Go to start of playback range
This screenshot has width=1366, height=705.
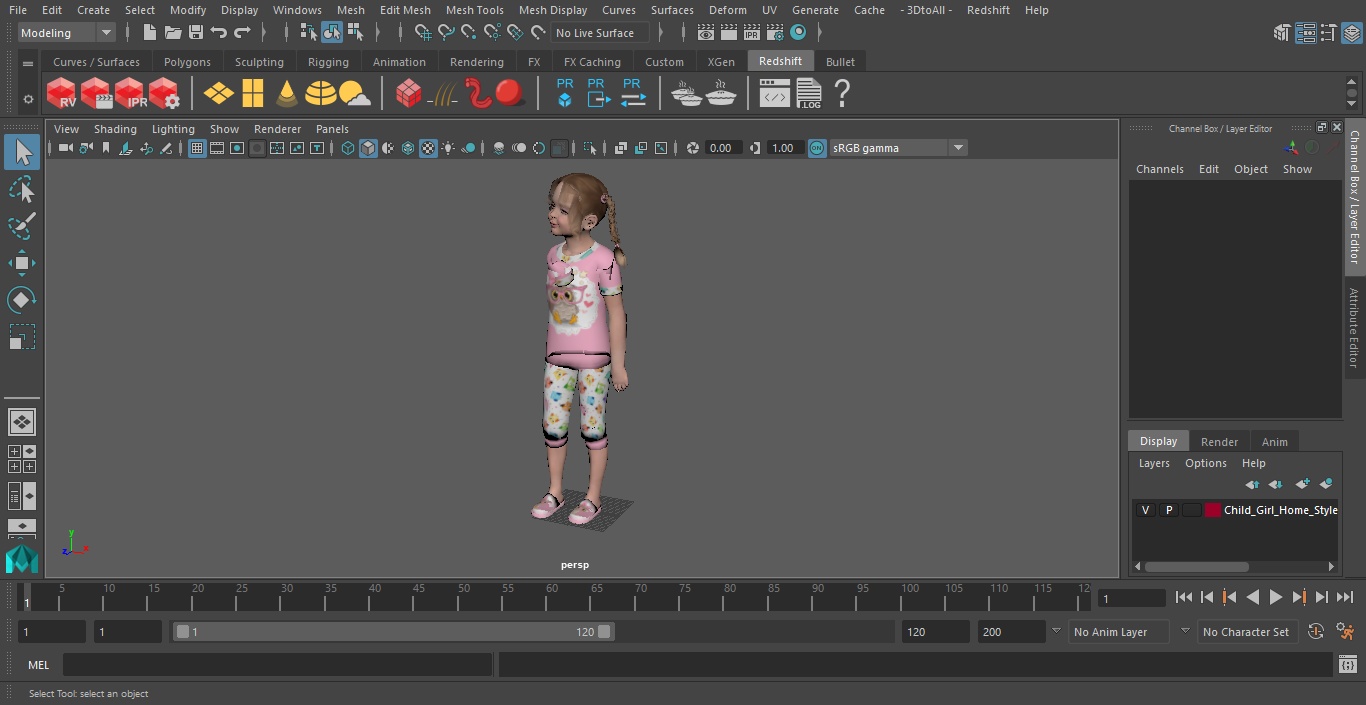pos(1183,597)
